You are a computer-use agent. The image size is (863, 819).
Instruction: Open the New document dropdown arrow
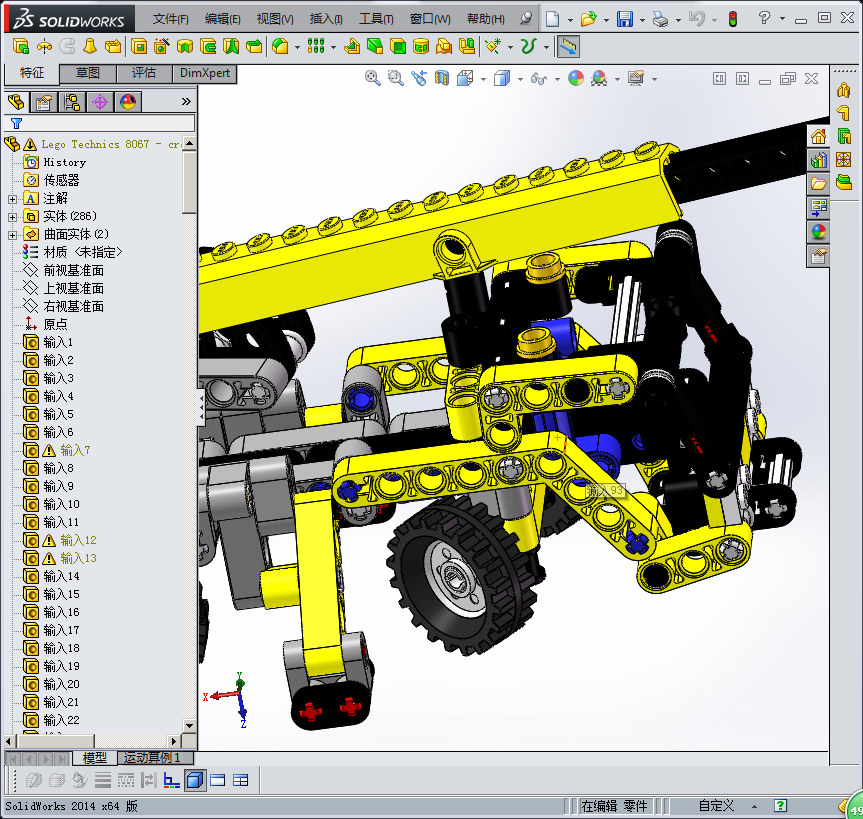(x=570, y=20)
